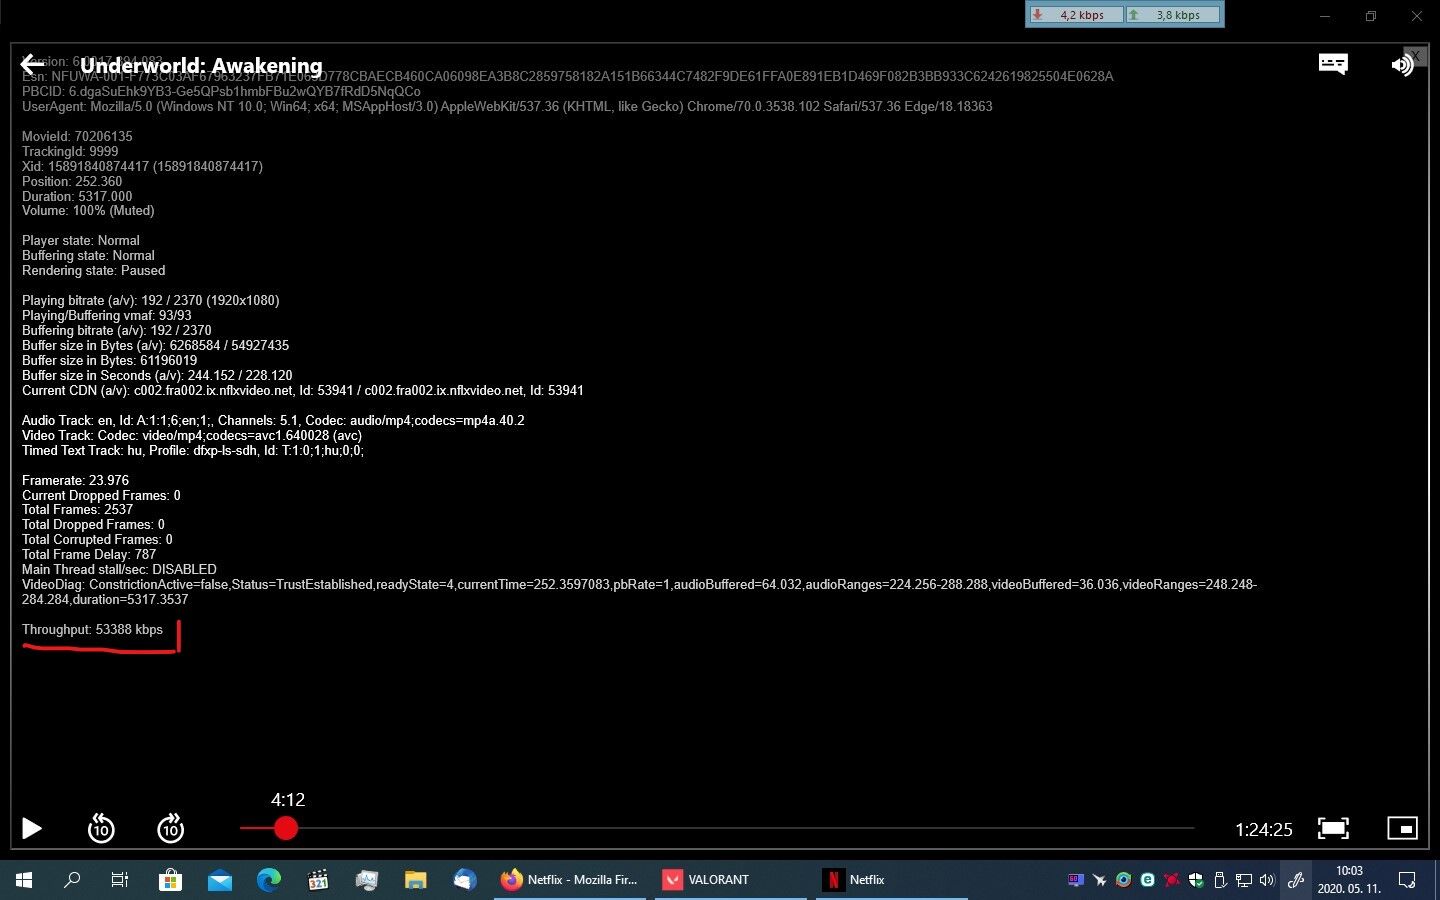Click the safely remove hardware USB icon
Viewport: 1440px width, 900px height.
pyautogui.click(x=1220, y=880)
